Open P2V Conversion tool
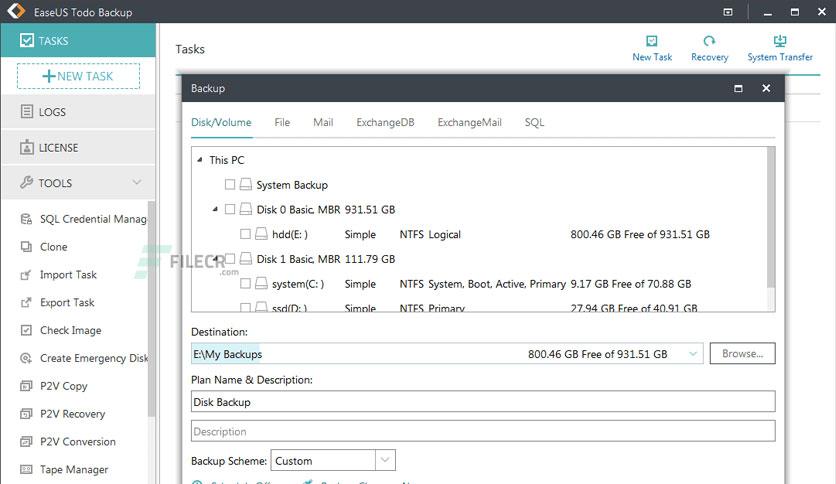836x484 pixels. (x=68, y=441)
